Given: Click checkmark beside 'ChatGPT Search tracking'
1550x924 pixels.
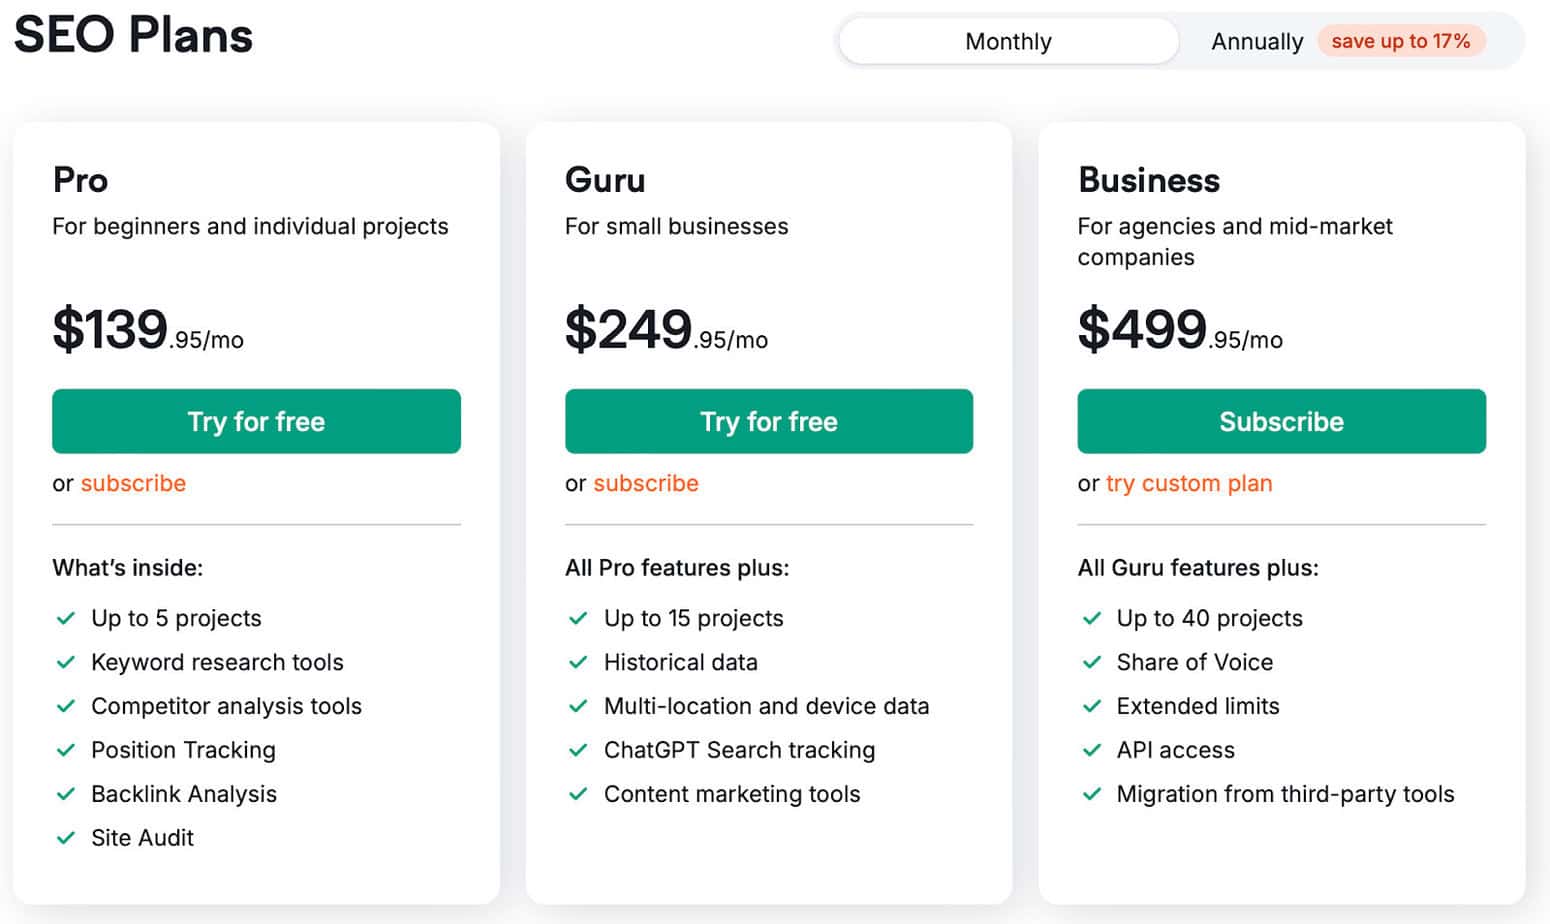Looking at the screenshot, I should click(x=578, y=750).
